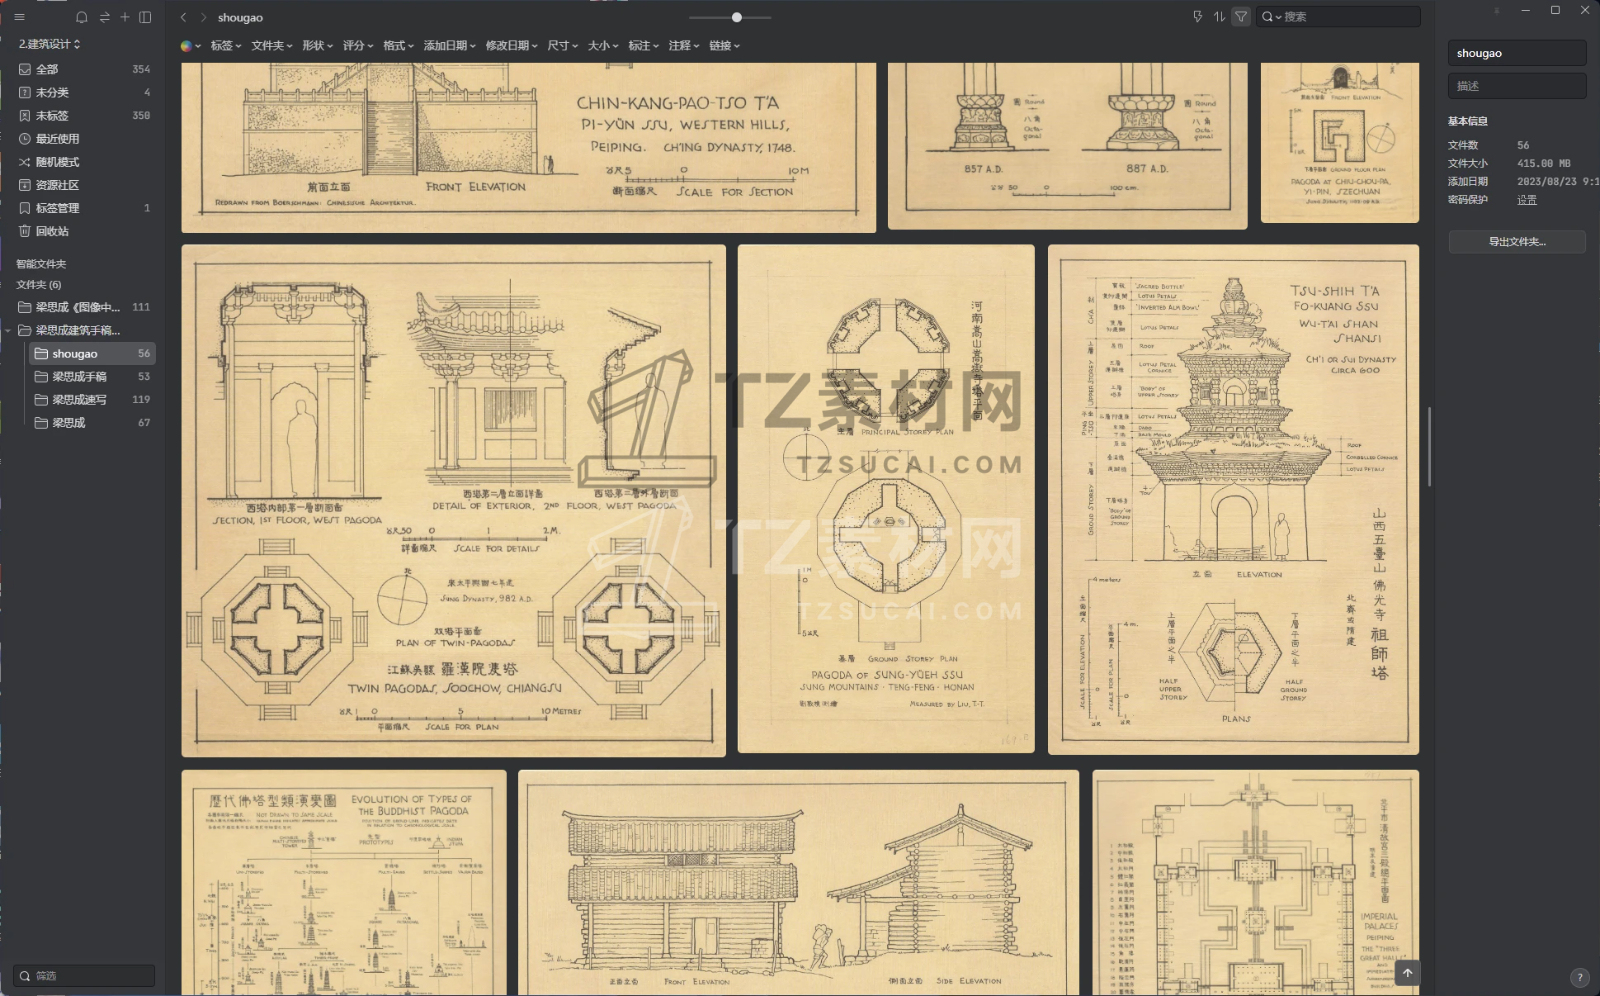Collapse the 梁思成建筑手稿 folder arrow
This screenshot has width=1600, height=996.
click(9, 330)
